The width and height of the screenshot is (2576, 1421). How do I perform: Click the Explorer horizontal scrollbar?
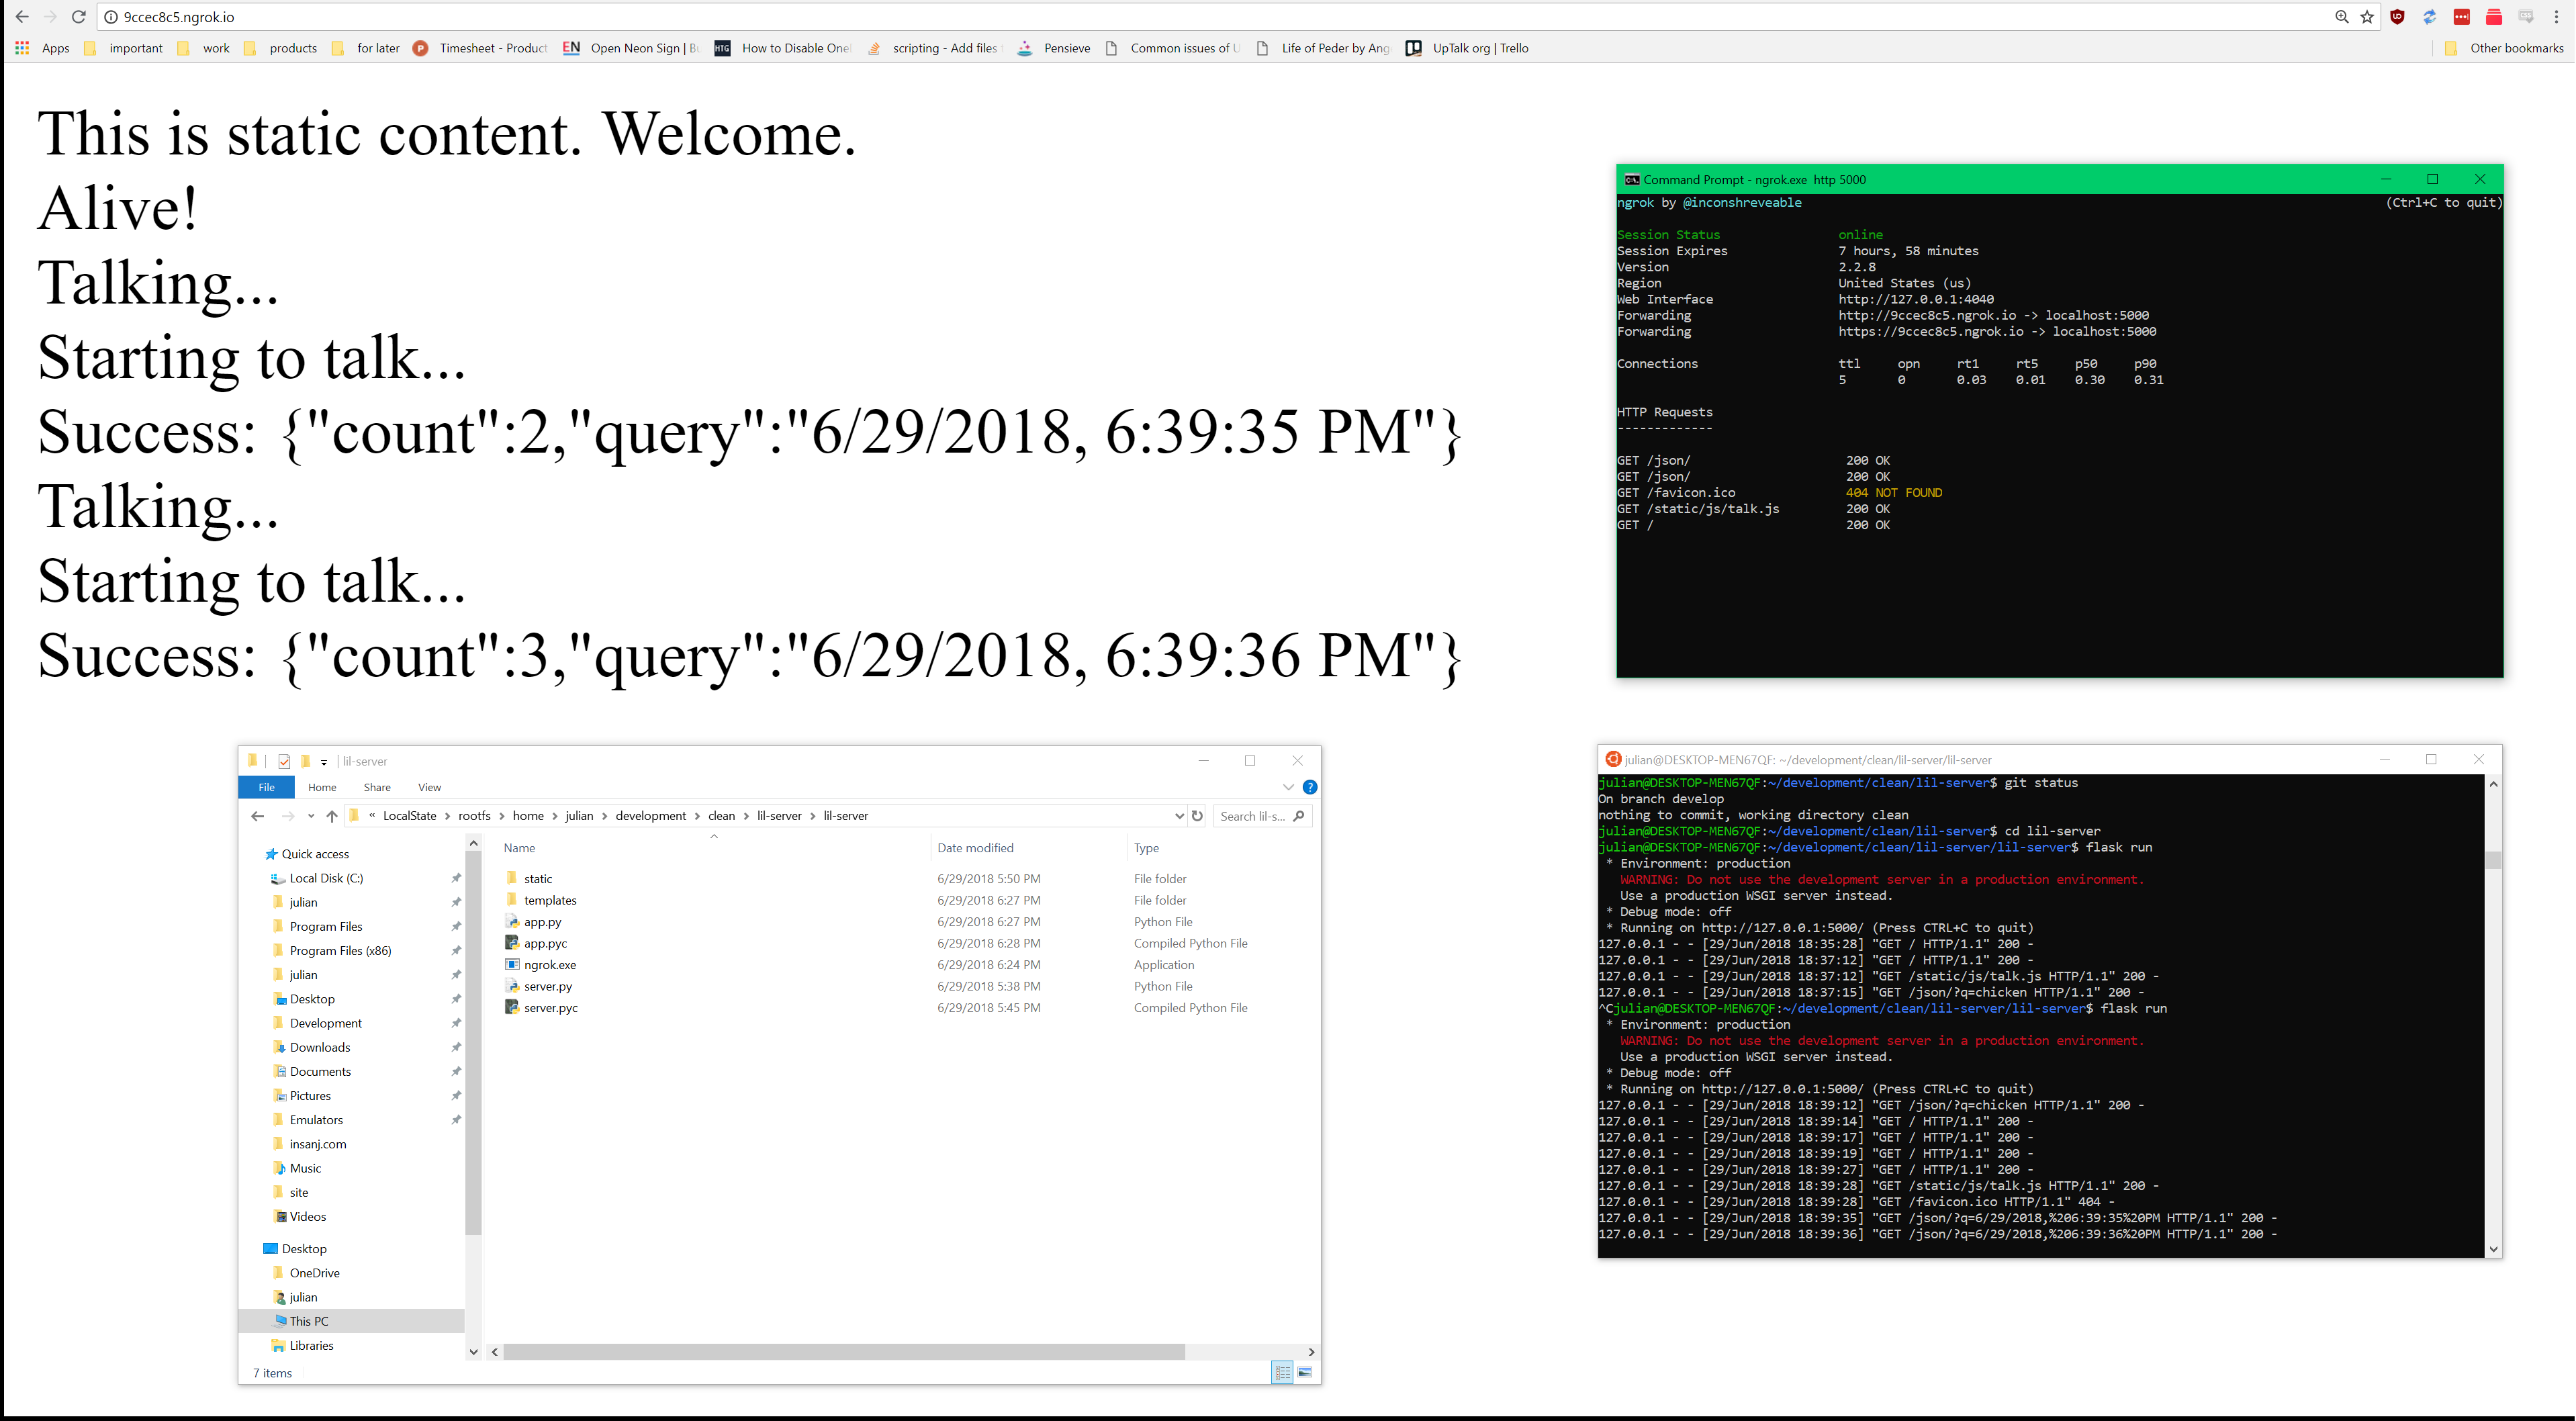844,1352
